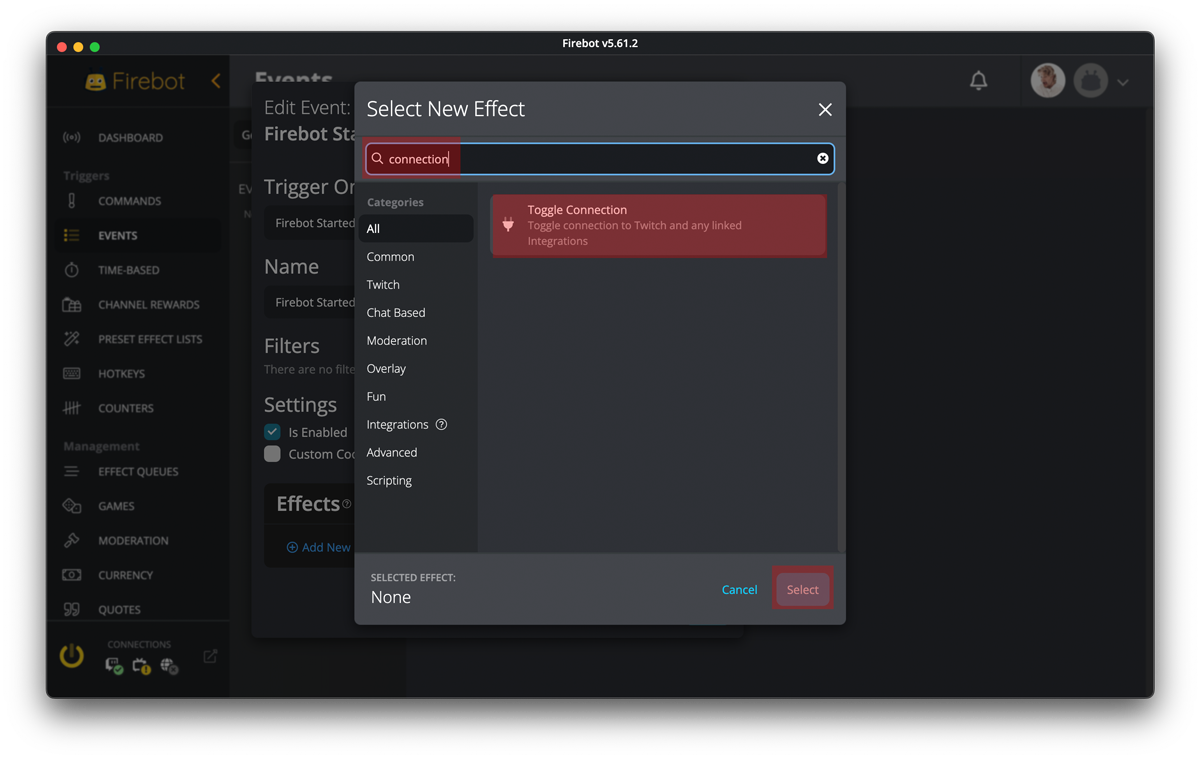Image resolution: width=1200 pixels, height=759 pixels.
Task: Select the Events list icon in sidebar
Action: (x=72, y=236)
